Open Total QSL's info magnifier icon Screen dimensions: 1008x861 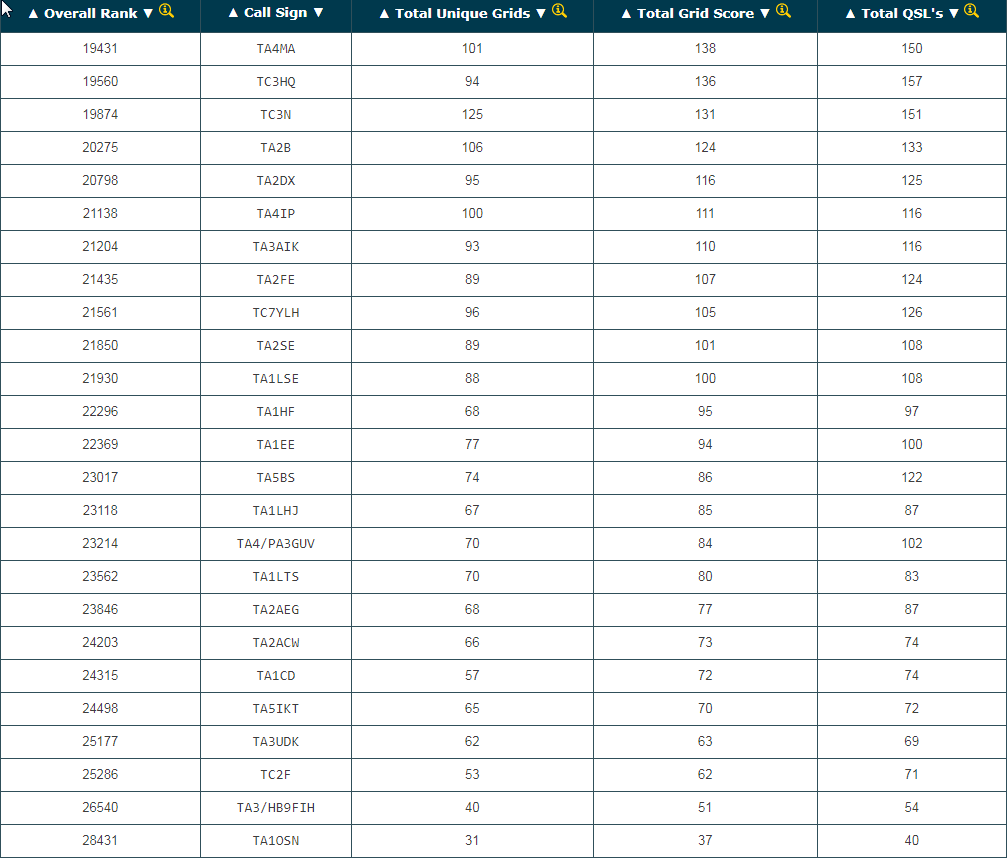tap(971, 11)
